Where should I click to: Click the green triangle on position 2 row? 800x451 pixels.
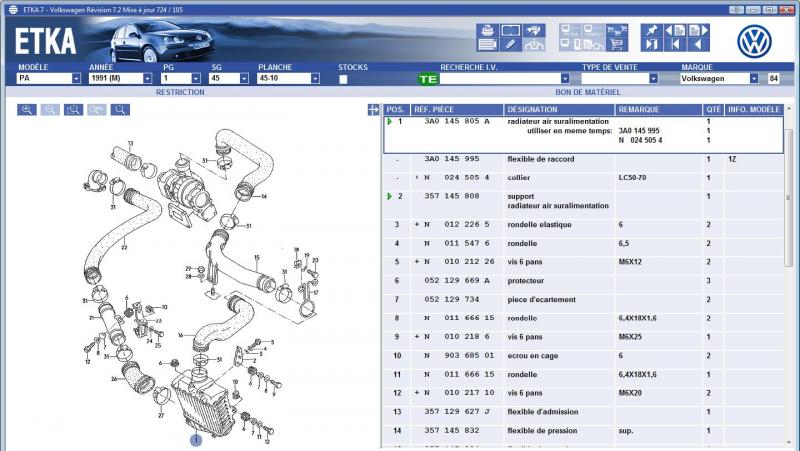pos(390,196)
